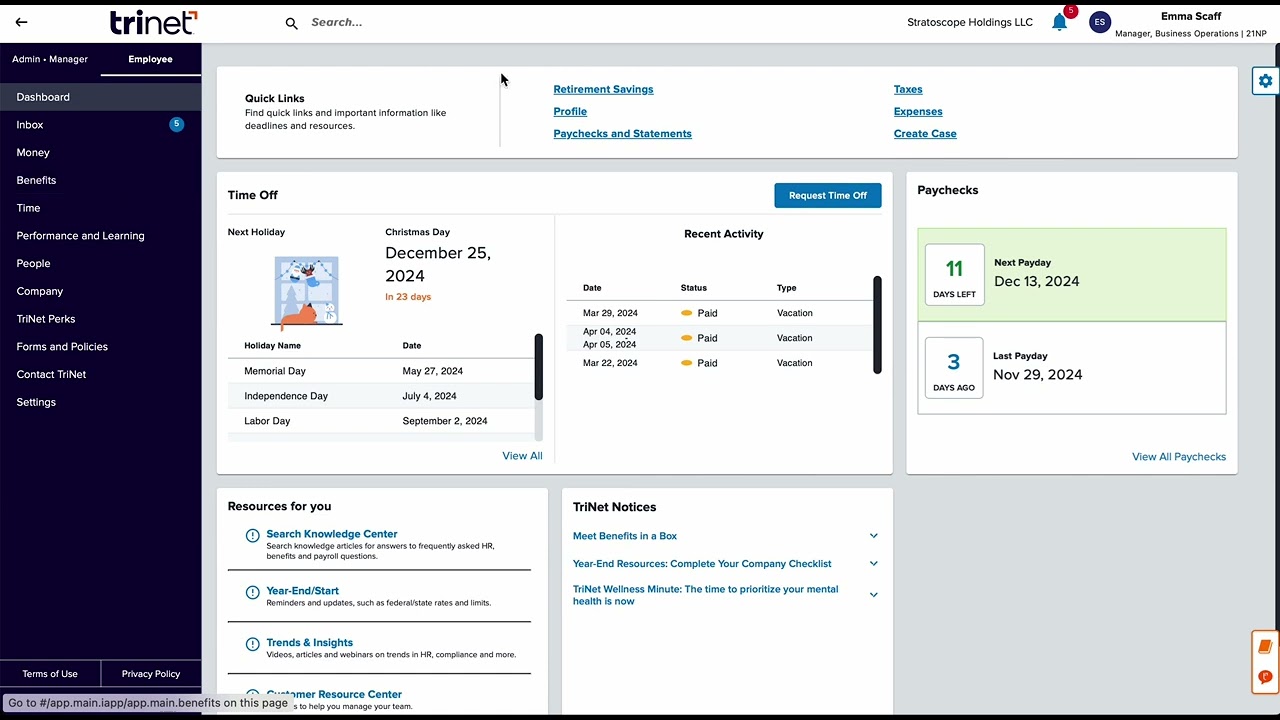
Task: Click the Search Knowledge Center info icon
Action: (x=253, y=535)
